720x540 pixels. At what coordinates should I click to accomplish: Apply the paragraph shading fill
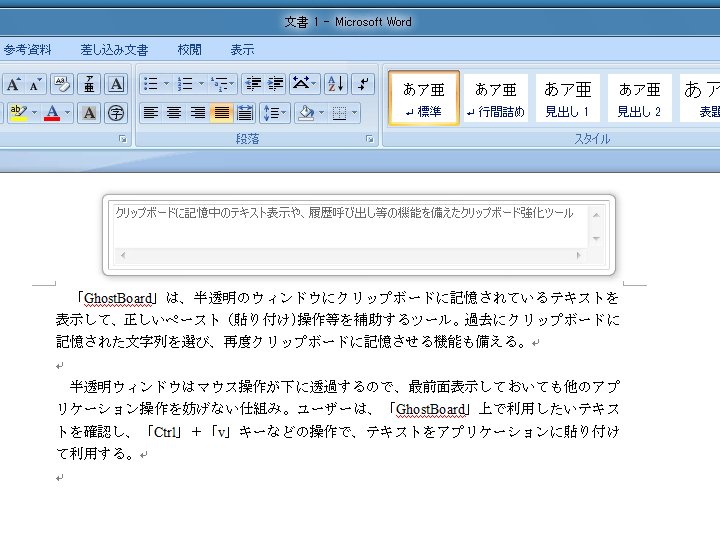tap(306, 112)
